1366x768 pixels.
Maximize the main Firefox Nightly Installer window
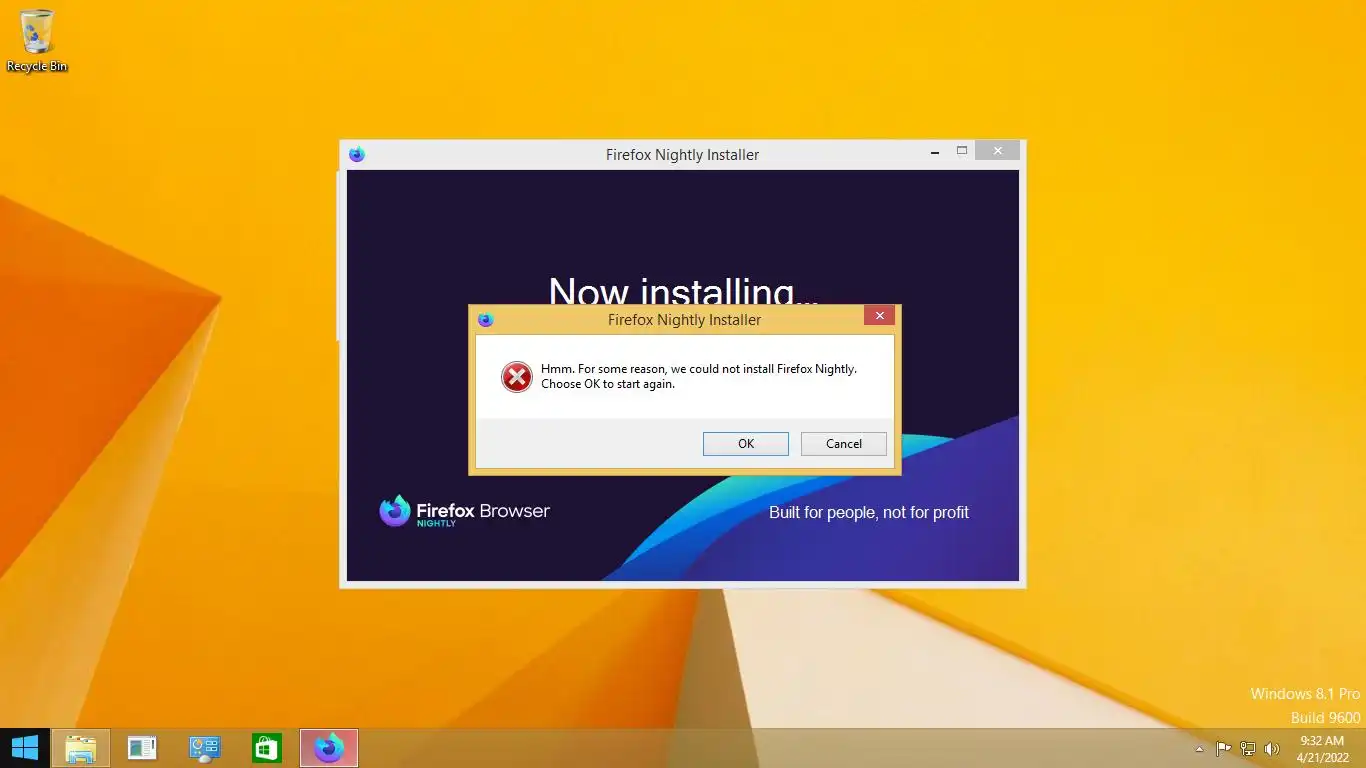point(962,151)
